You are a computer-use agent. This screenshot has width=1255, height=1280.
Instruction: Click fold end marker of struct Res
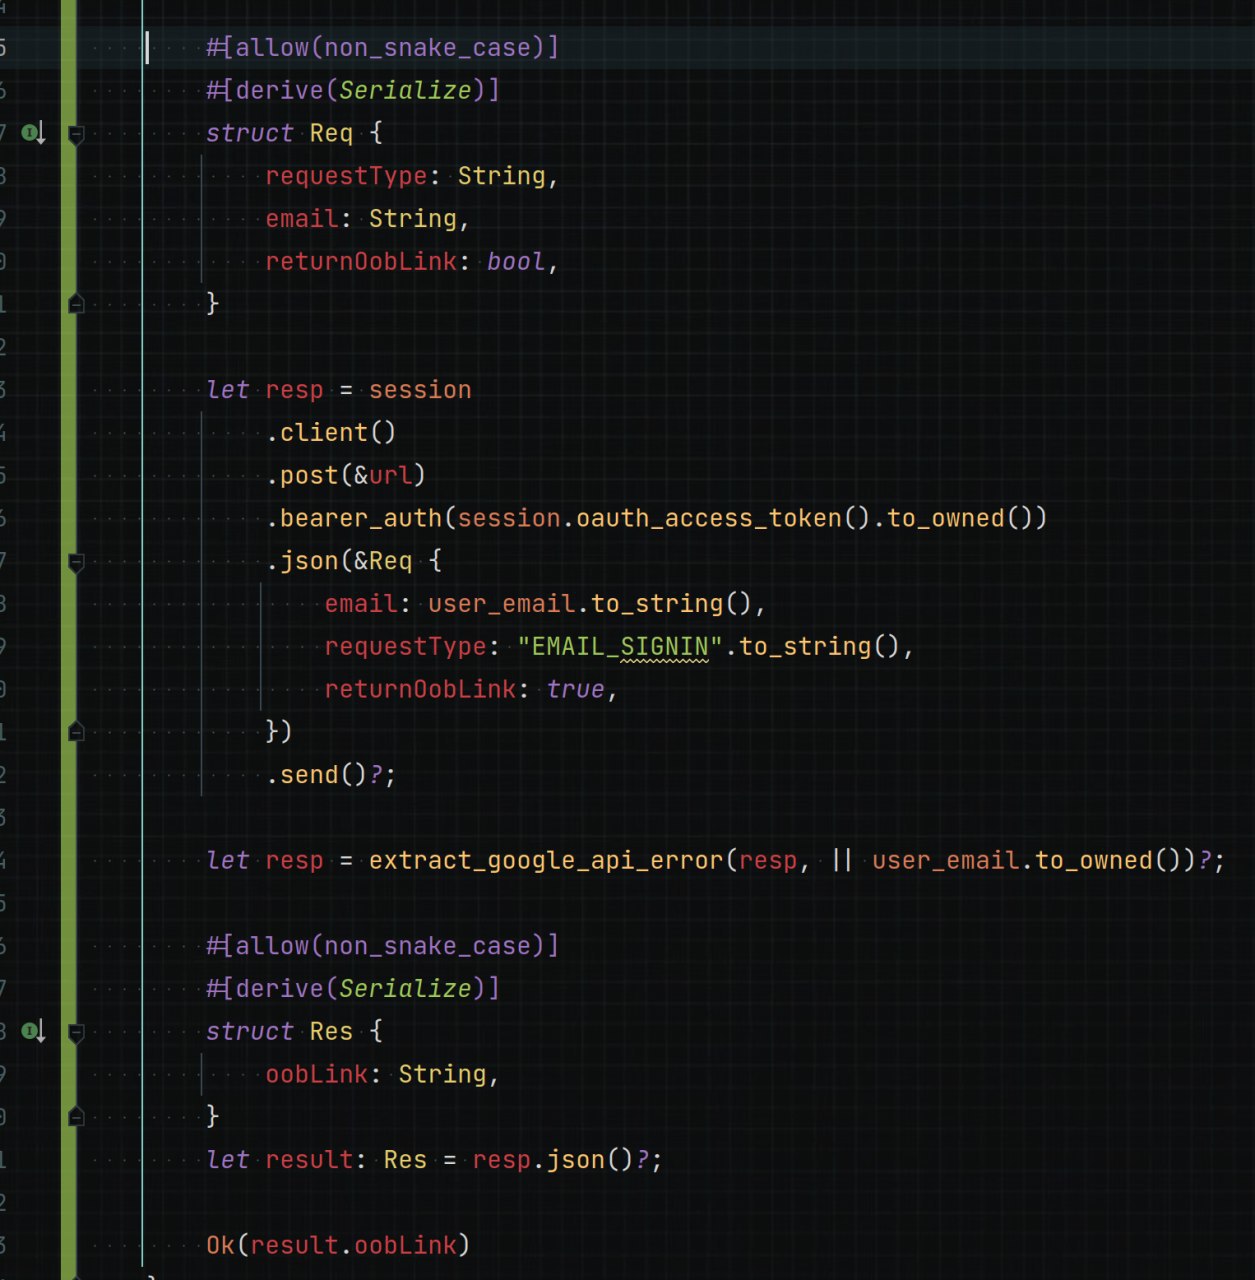(x=76, y=1116)
